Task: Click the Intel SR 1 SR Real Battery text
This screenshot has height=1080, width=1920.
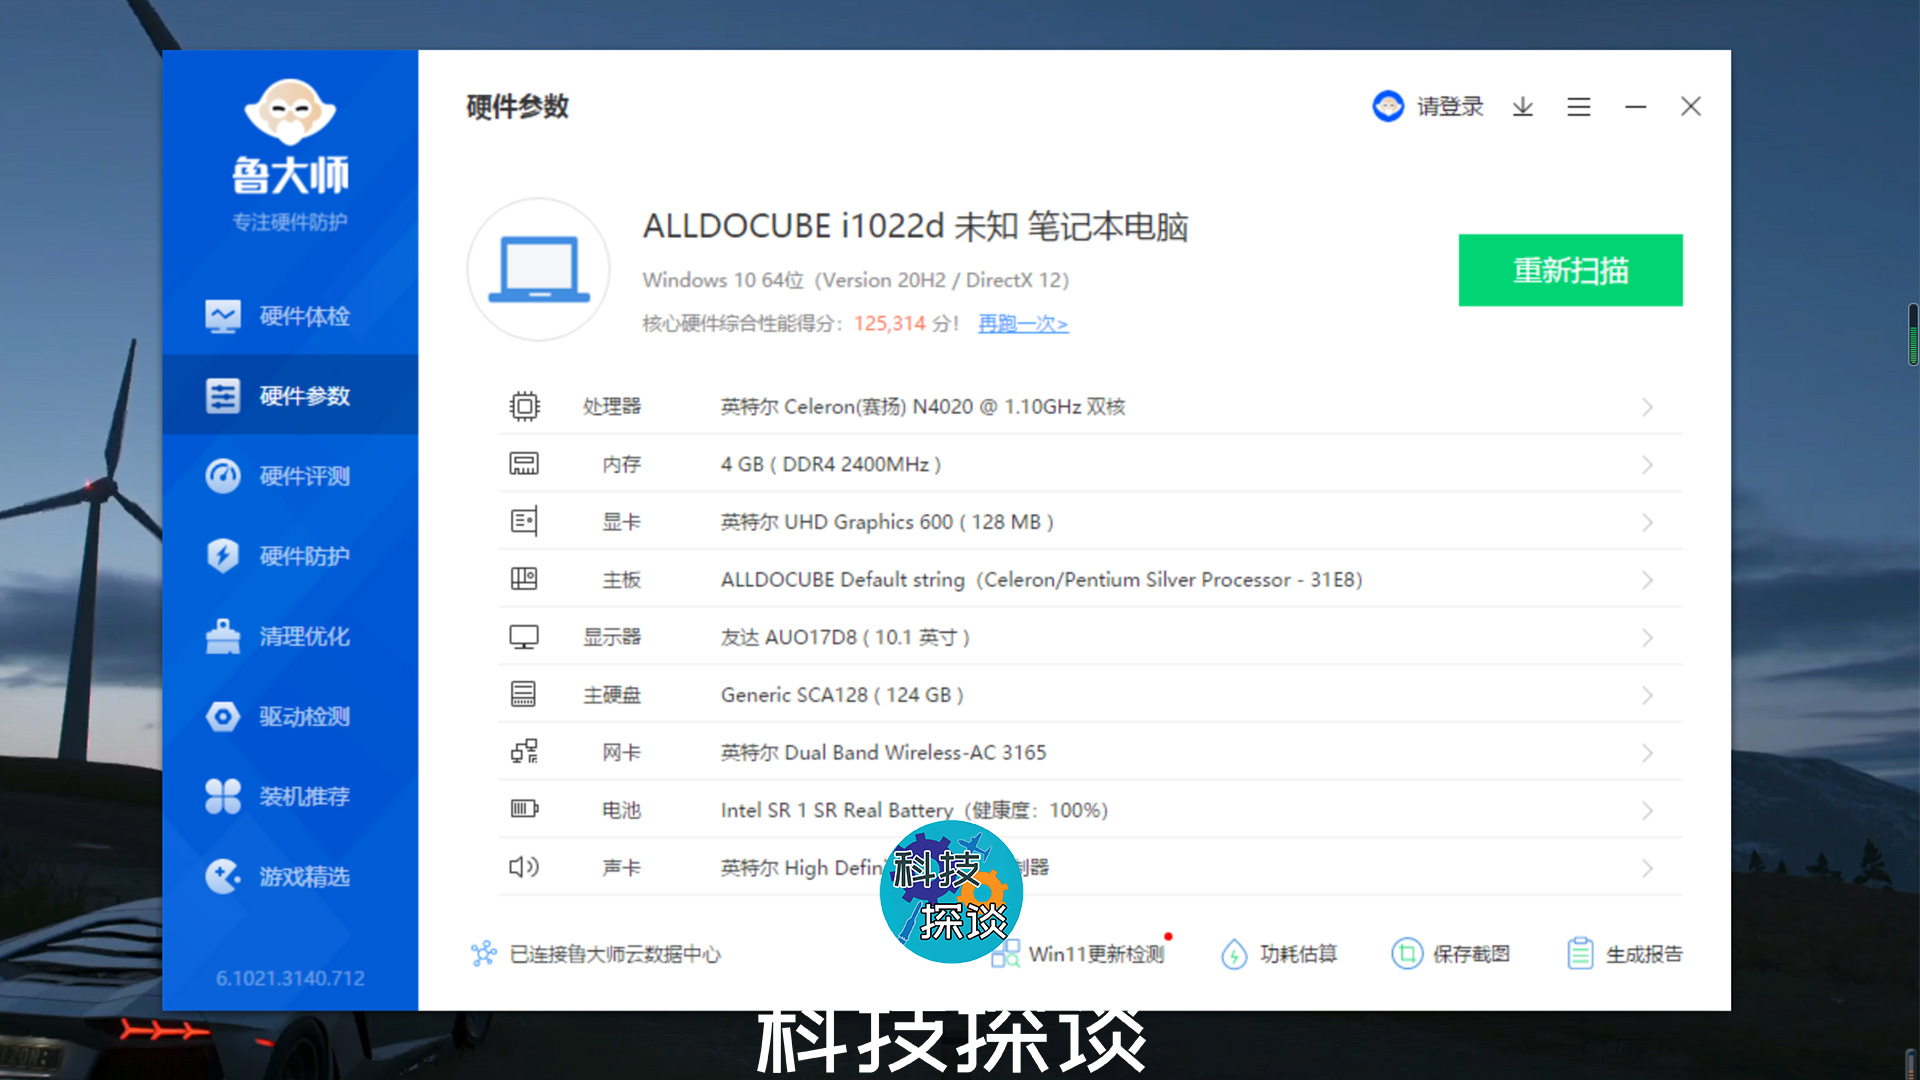Action: [x=914, y=810]
